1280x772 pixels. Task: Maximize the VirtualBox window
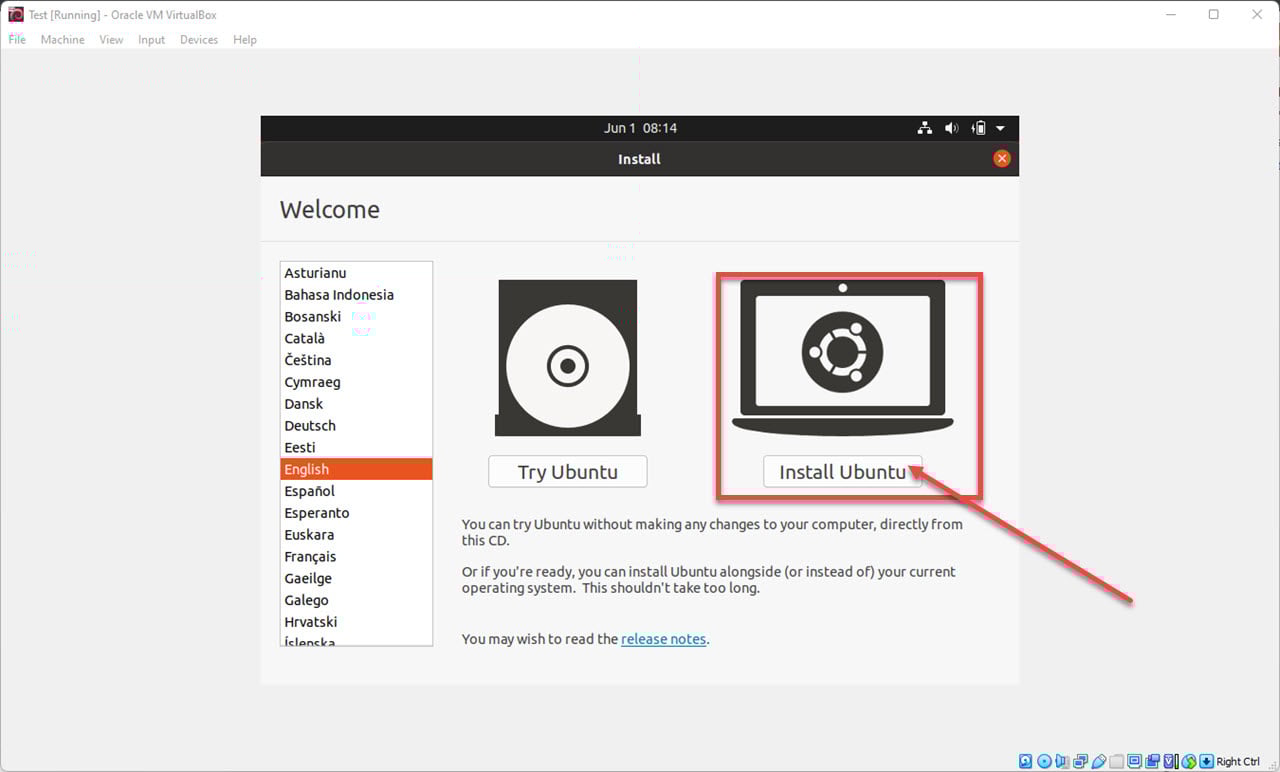(x=1213, y=14)
